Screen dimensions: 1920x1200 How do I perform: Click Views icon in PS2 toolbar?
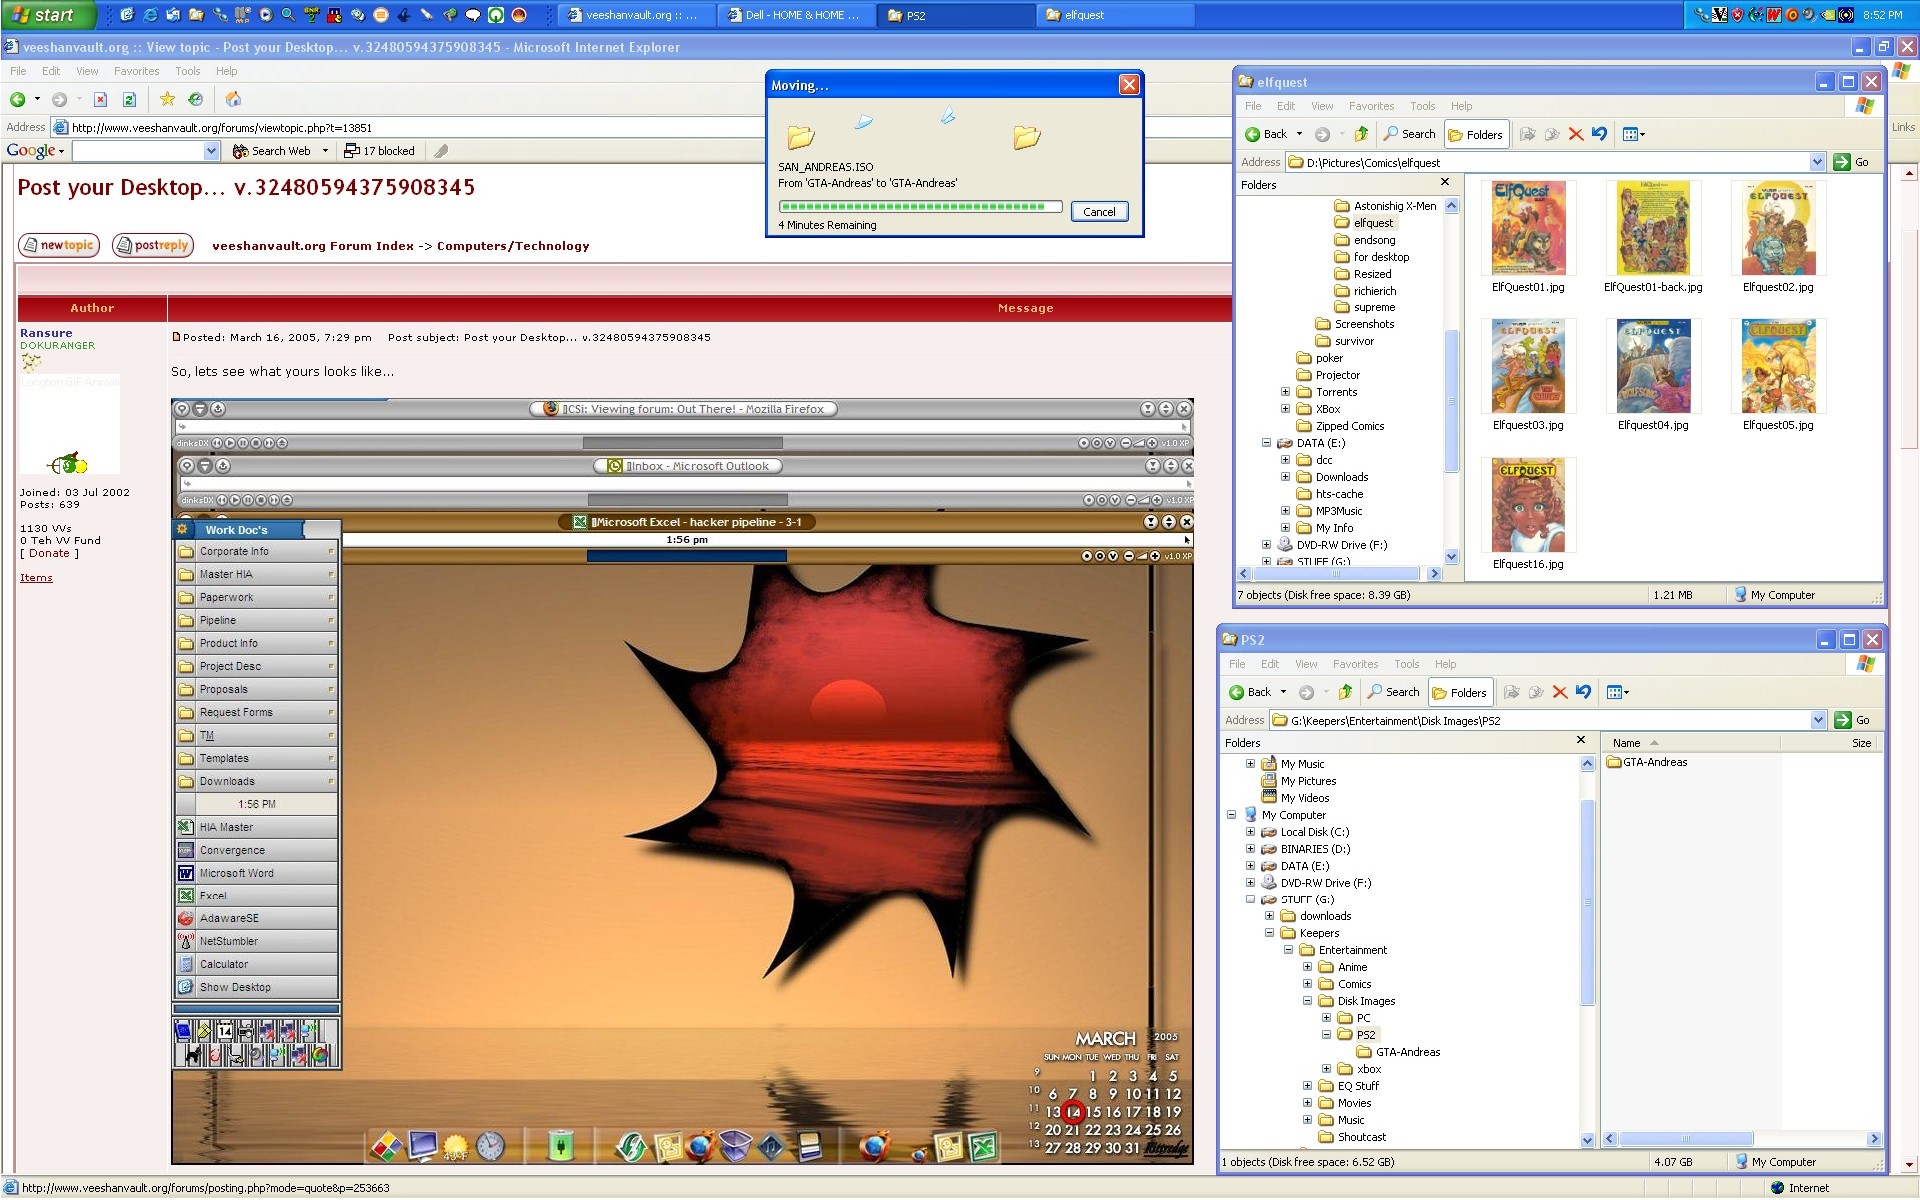click(1617, 692)
